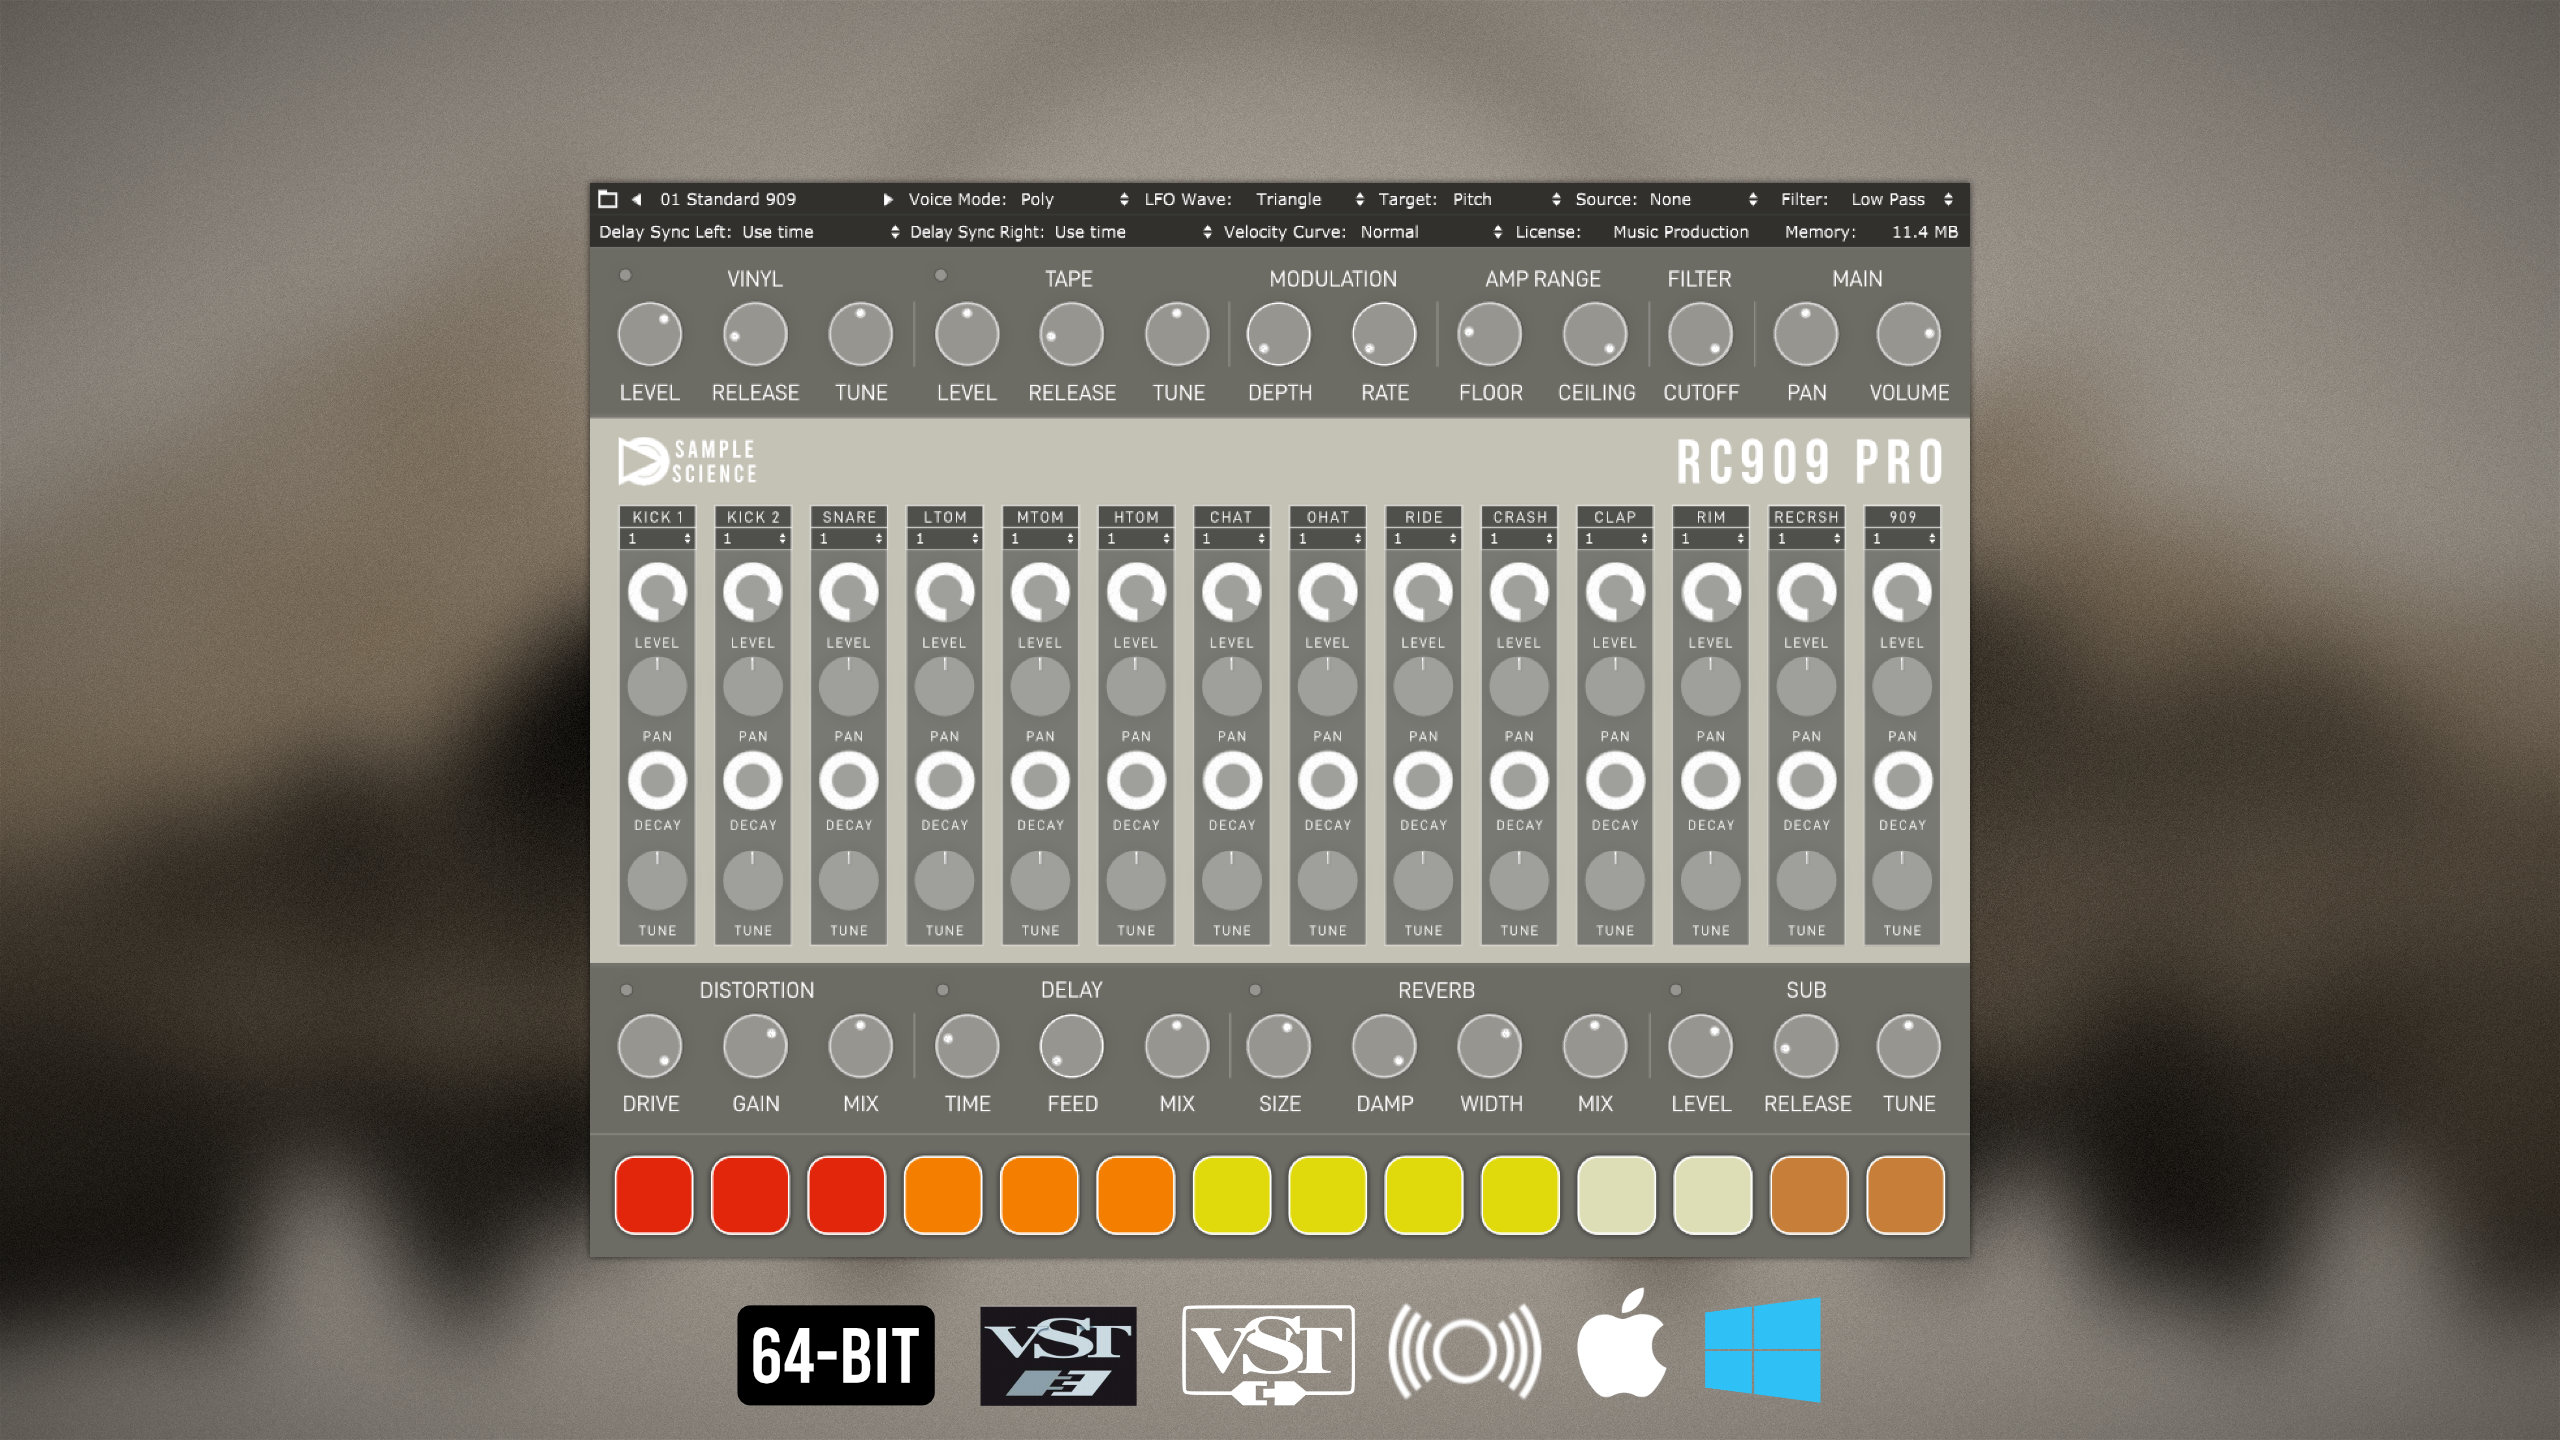Go to previous preset with left arrow
This screenshot has width=2560, height=1440.
tap(636, 199)
